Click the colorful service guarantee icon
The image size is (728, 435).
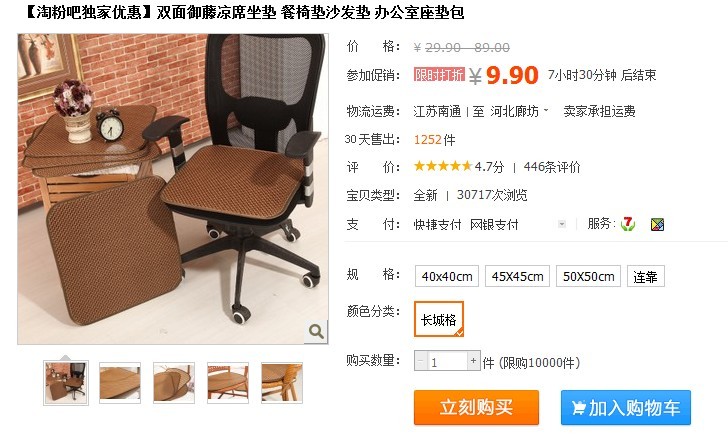(657, 225)
